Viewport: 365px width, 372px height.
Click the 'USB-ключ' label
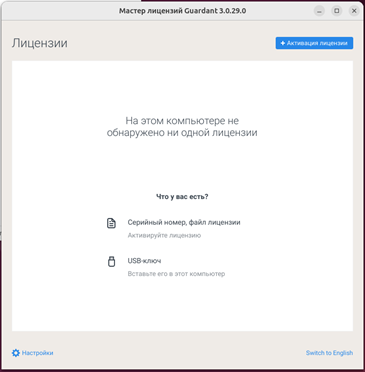tap(144, 261)
